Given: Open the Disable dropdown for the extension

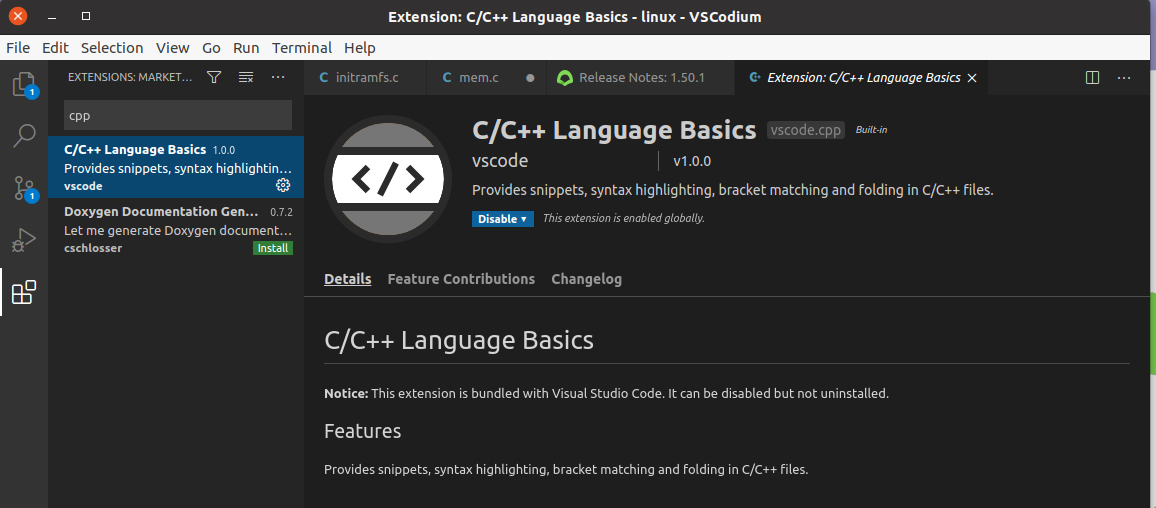Looking at the screenshot, I should tap(503, 219).
